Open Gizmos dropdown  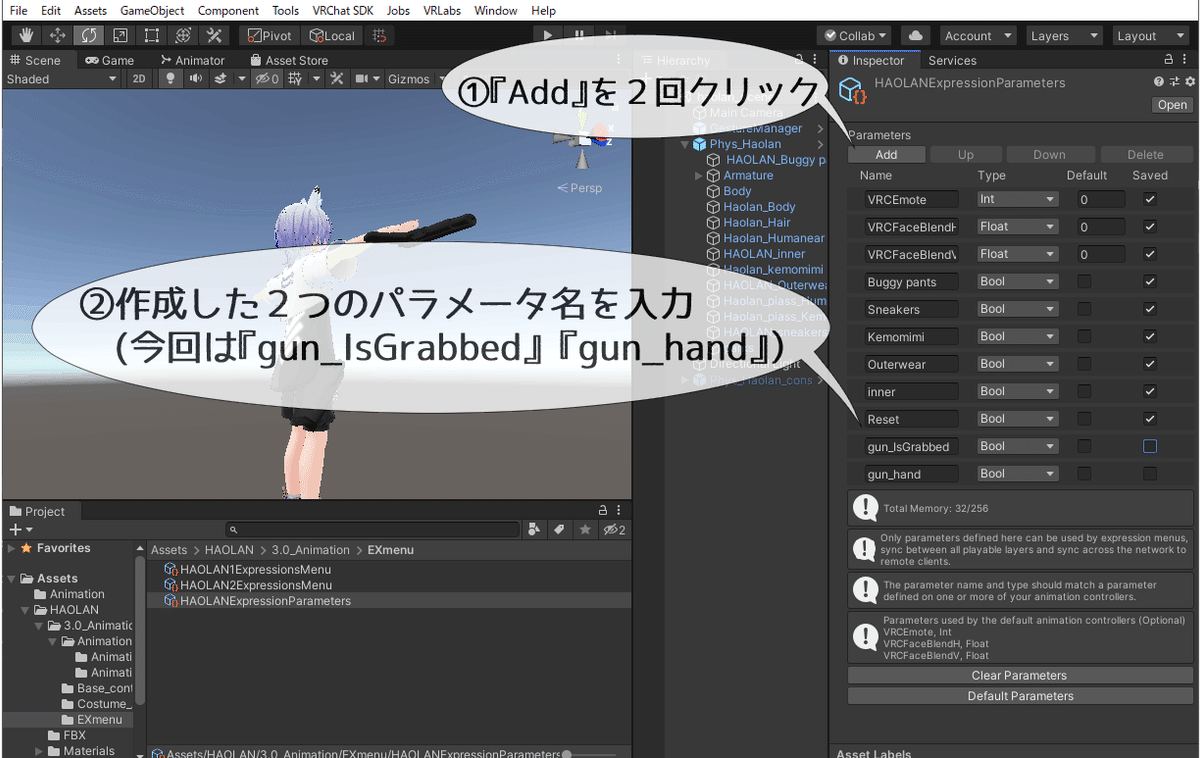415,79
